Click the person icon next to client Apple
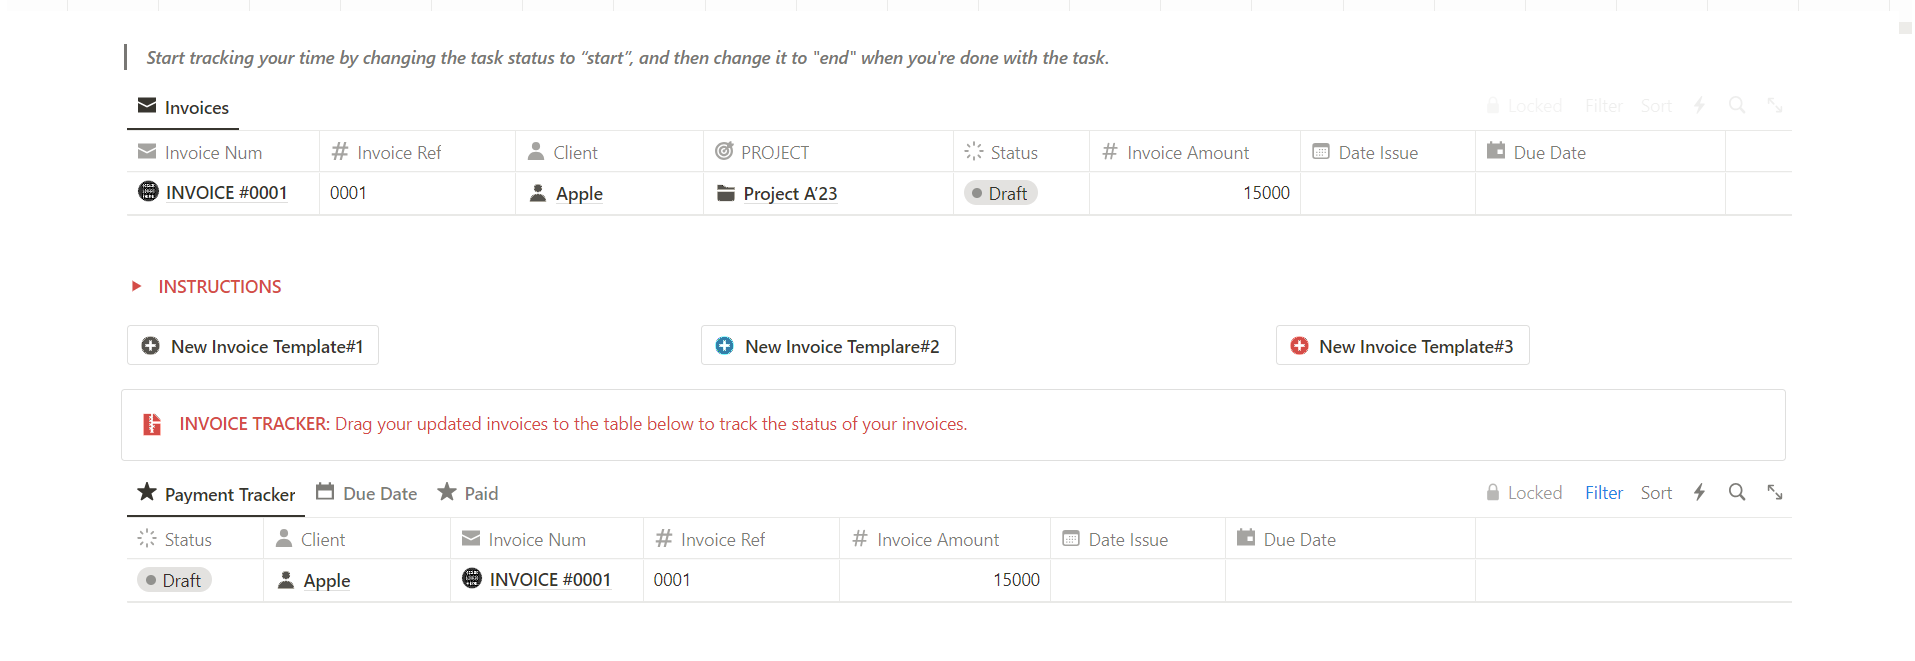This screenshot has height=661, width=1915. [x=537, y=193]
